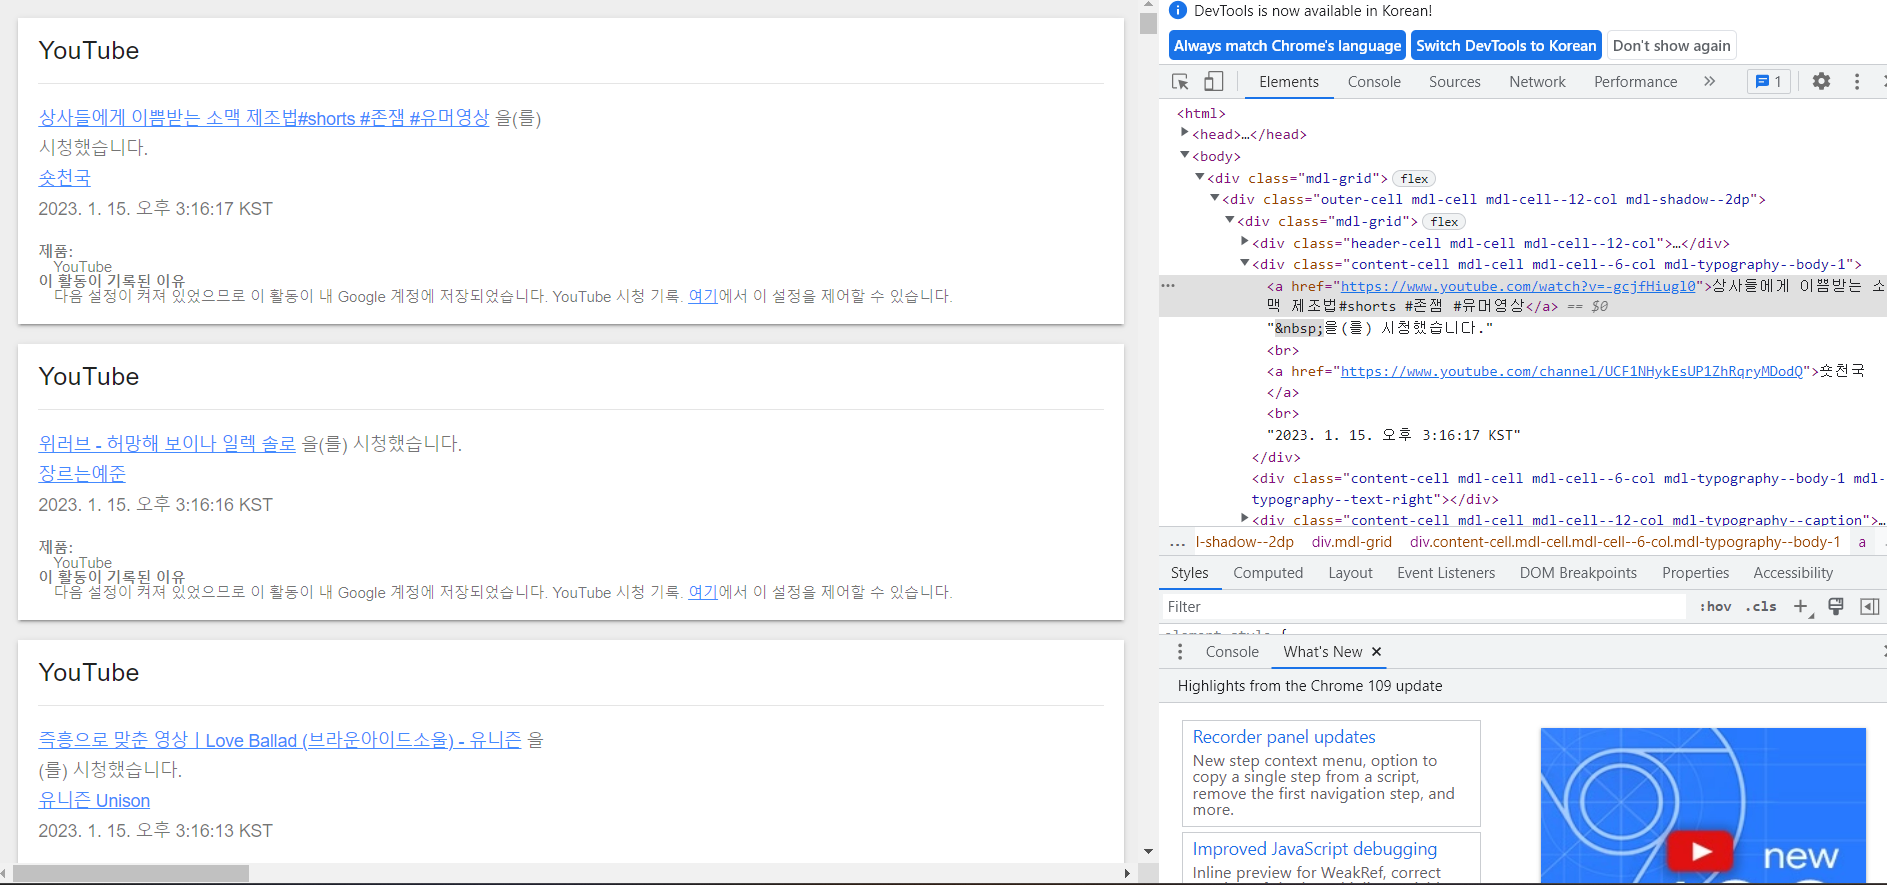The height and width of the screenshot is (885, 1887).
Task: Click the breadcrumb left overflow ellipsis
Action: (1177, 543)
